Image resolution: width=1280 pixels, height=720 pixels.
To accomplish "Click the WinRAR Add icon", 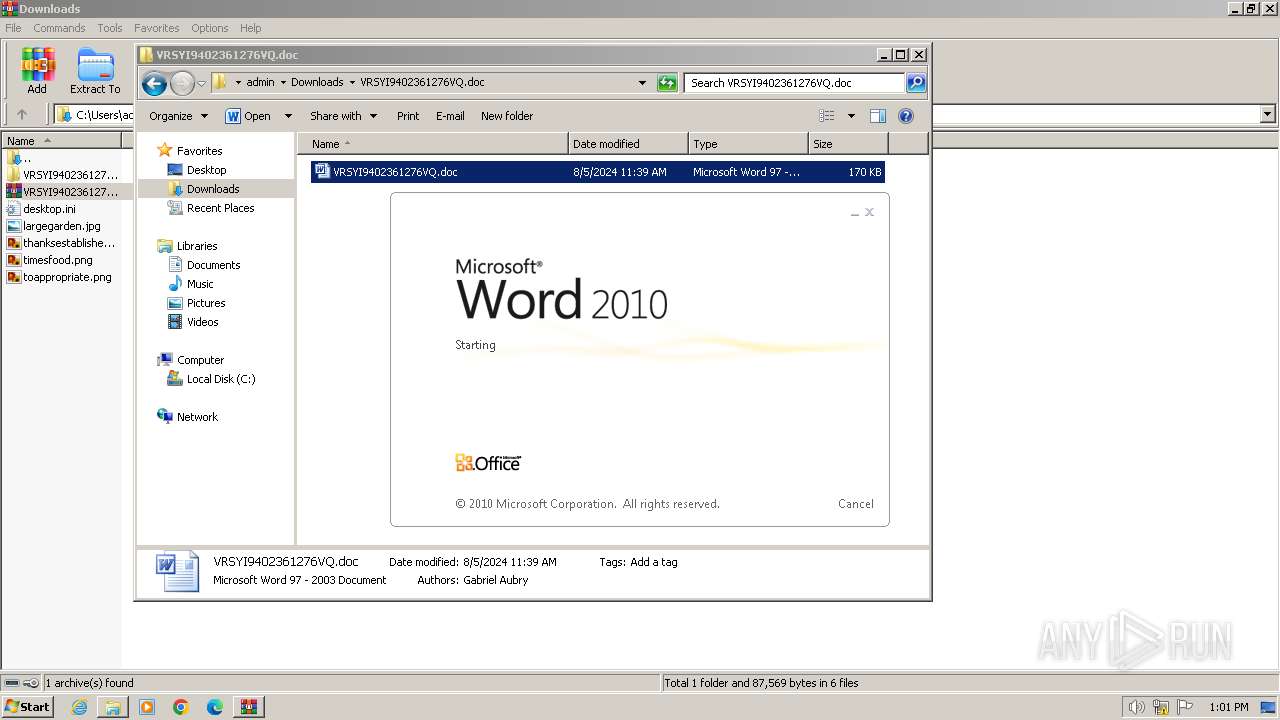I will tap(37, 71).
